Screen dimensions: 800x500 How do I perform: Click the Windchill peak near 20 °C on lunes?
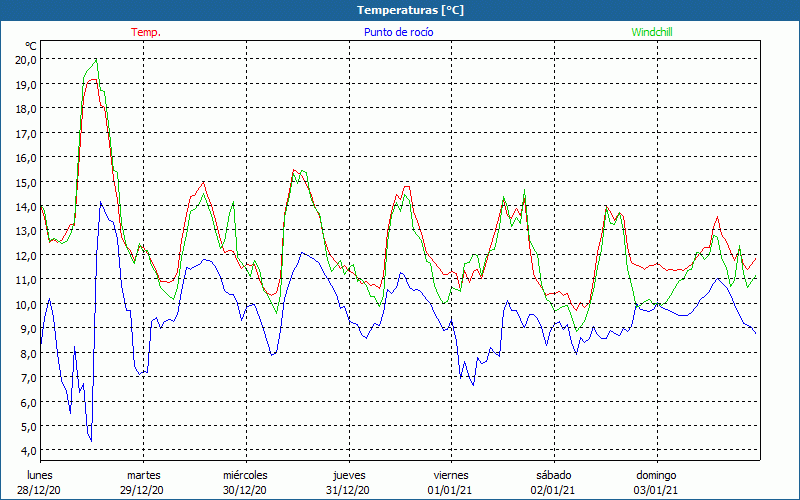96,61
